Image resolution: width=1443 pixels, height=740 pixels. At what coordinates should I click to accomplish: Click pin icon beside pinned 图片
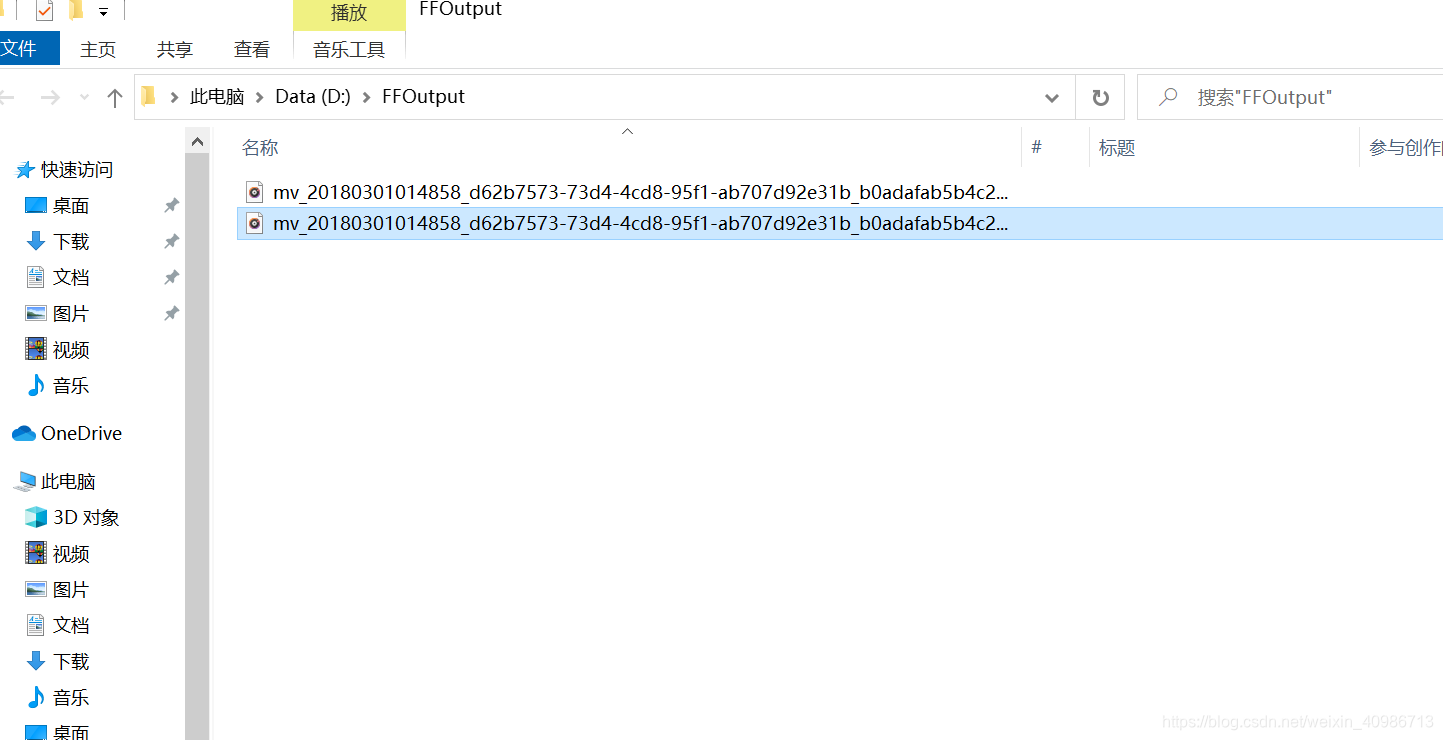click(171, 313)
